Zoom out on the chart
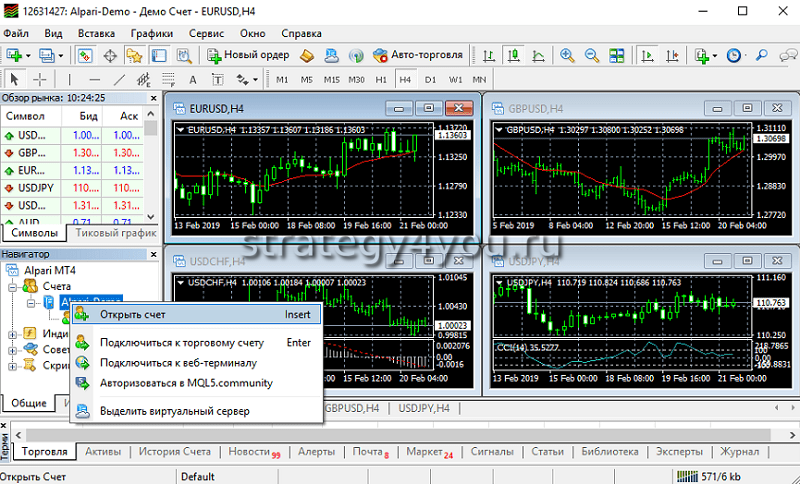The width and height of the screenshot is (800, 484). coord(590,55)
